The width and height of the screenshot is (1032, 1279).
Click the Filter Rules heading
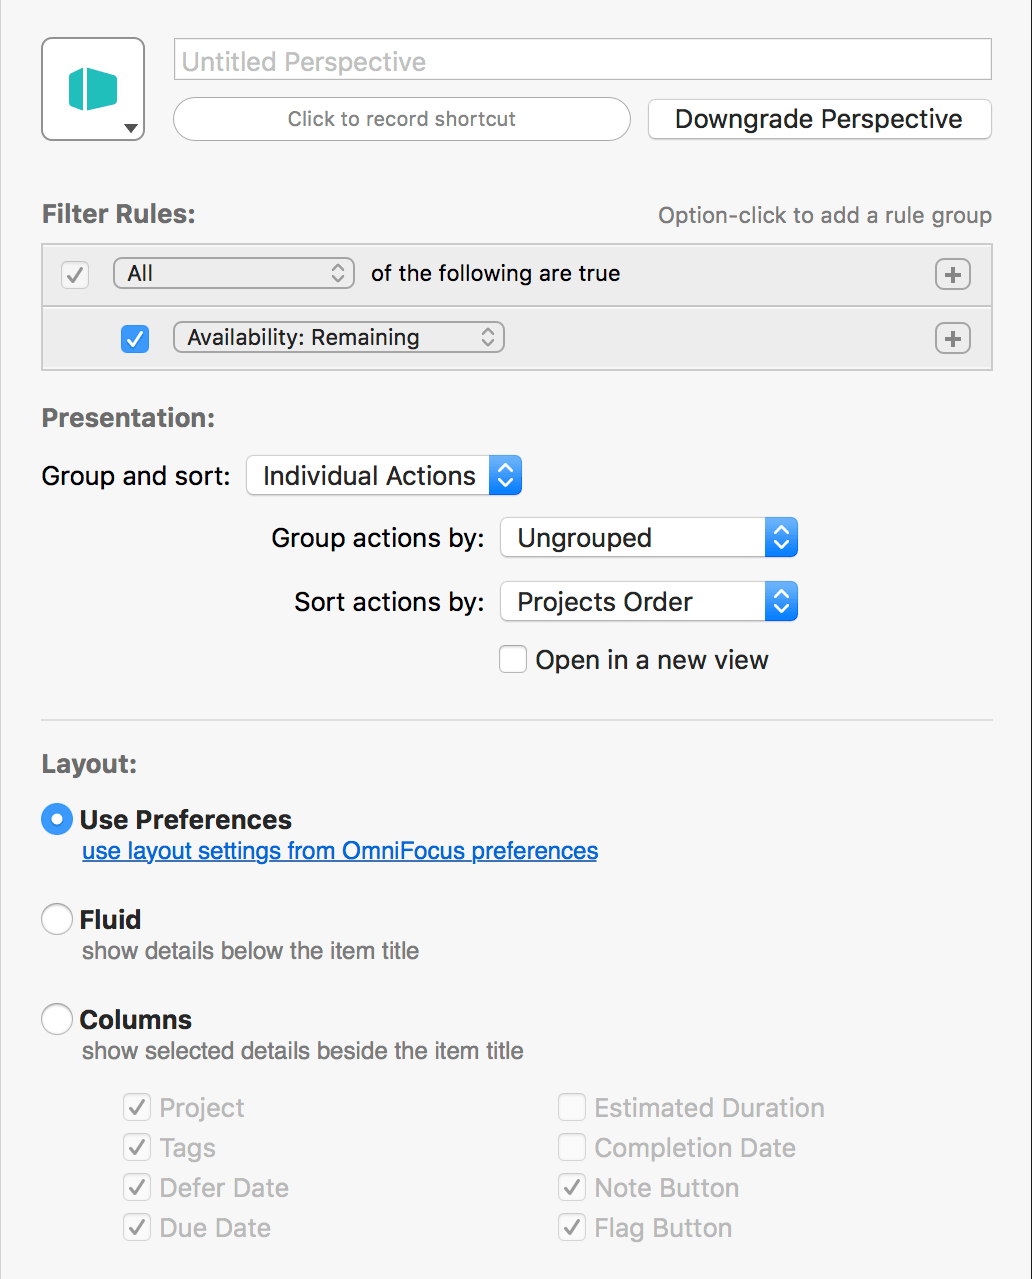point(119,214)
